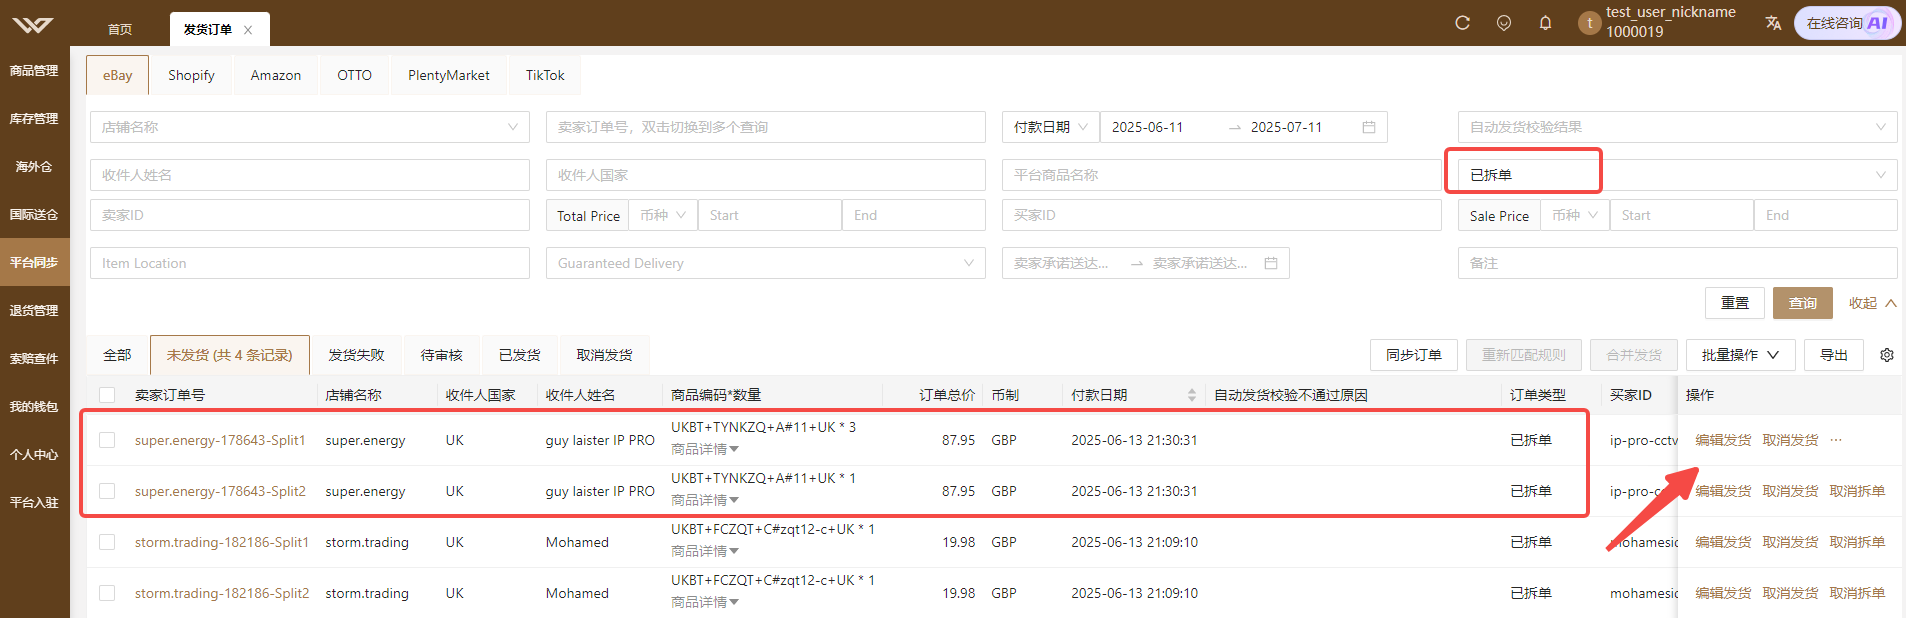Show the 已发货 orders tab
1906x618 pixels.
coord(519,355)
